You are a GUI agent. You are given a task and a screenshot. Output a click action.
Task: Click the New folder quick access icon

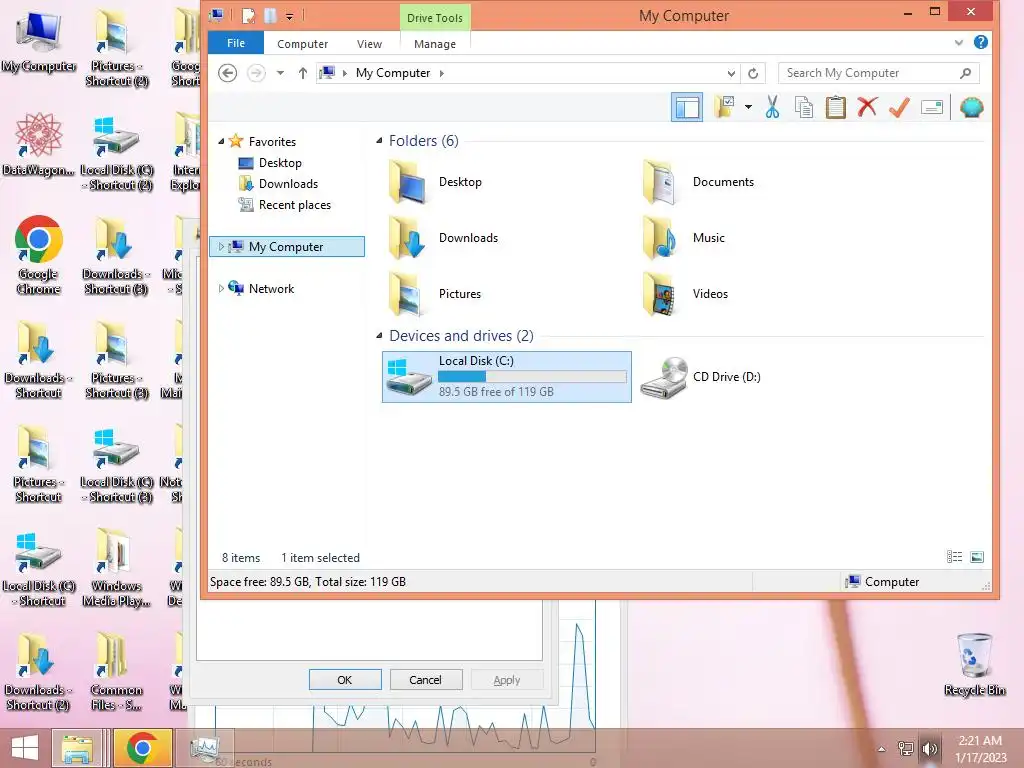pyautogui.click(x=270, y=16)
